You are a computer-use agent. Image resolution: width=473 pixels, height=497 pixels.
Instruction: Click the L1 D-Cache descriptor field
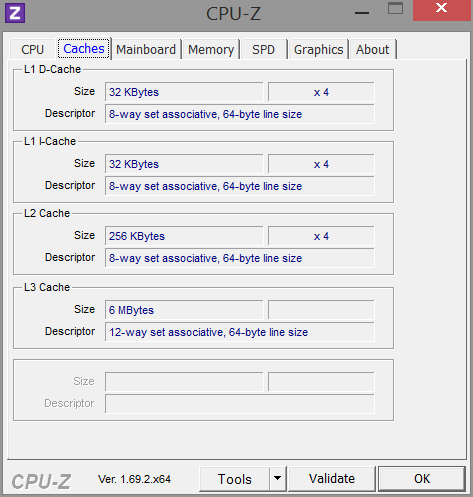240,114
